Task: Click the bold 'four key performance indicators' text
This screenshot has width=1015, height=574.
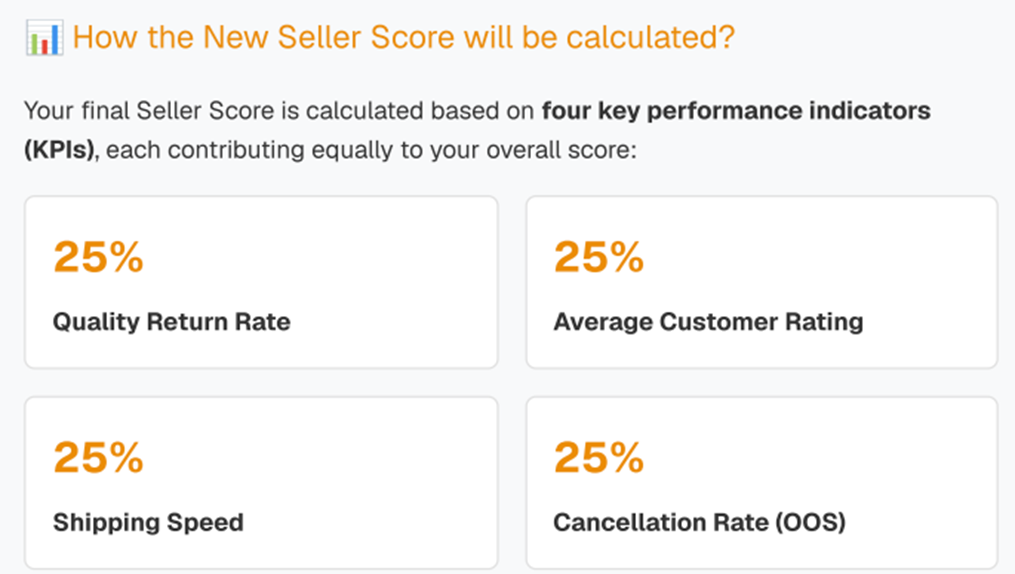Action: click(x=736, y=110)
